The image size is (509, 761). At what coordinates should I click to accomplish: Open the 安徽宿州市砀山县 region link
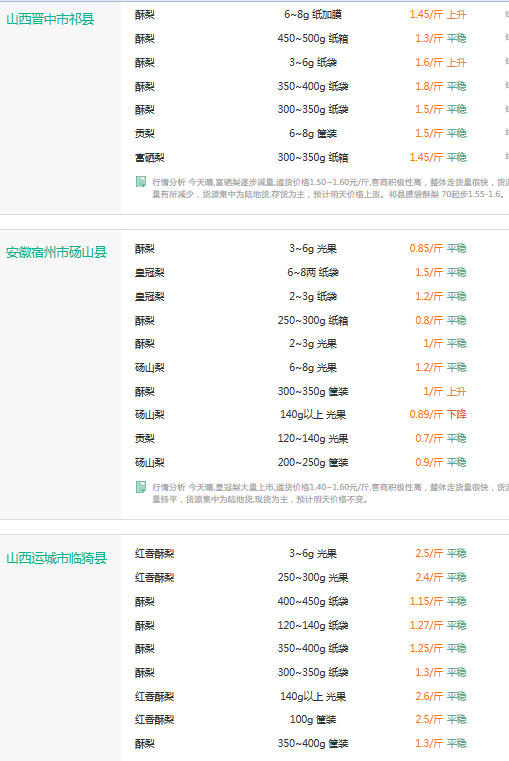(56, 252)
